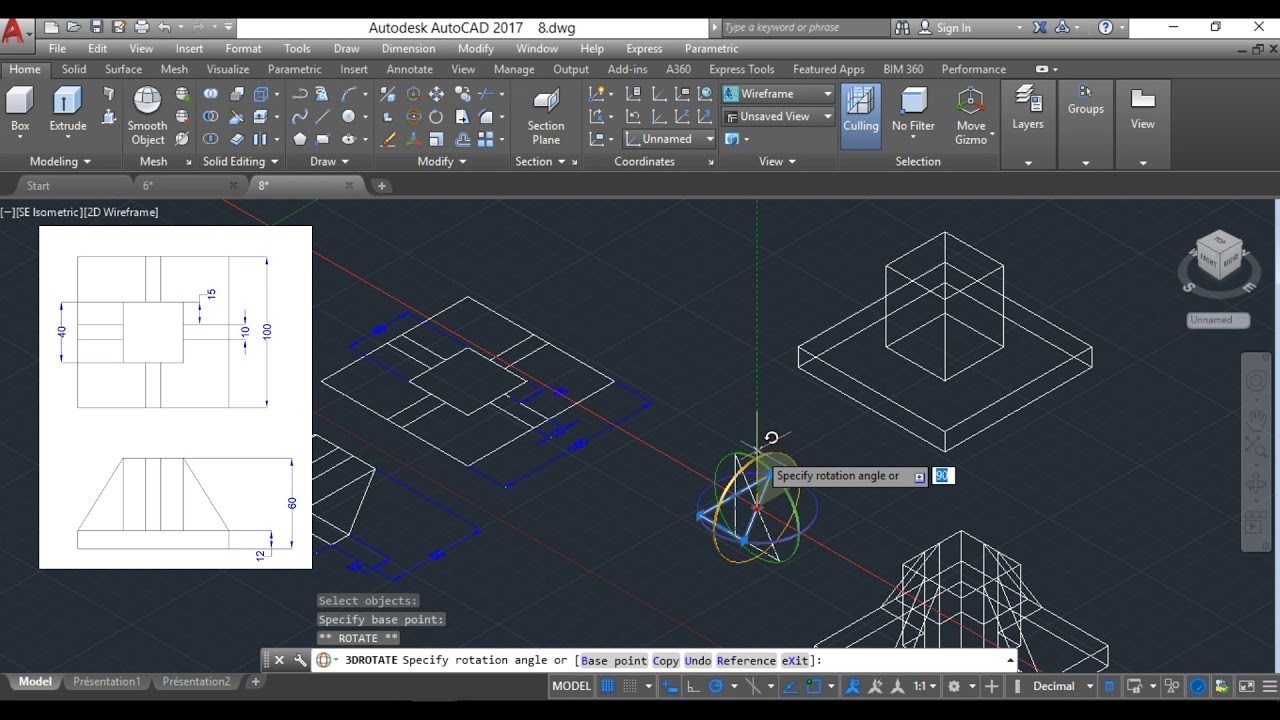
Task: Toggle annotation visibility icon in status bar
Action: pyautogui.click(x=853, y=686)
